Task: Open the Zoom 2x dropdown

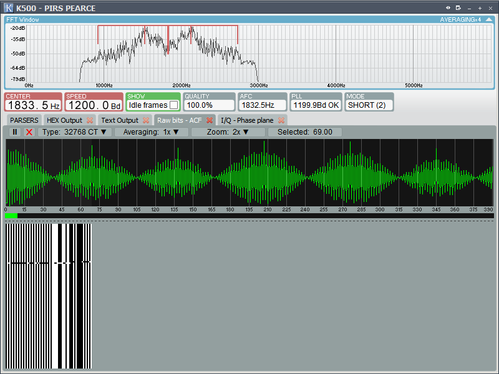Action: [228, 132]
